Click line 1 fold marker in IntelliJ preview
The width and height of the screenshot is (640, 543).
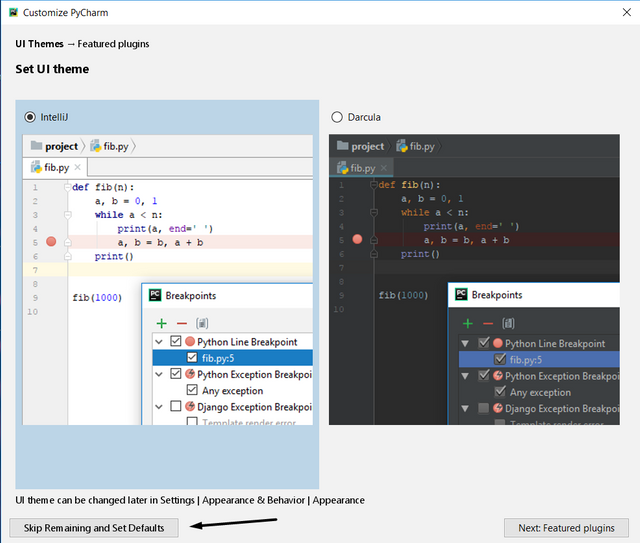(x=67, y=187)
